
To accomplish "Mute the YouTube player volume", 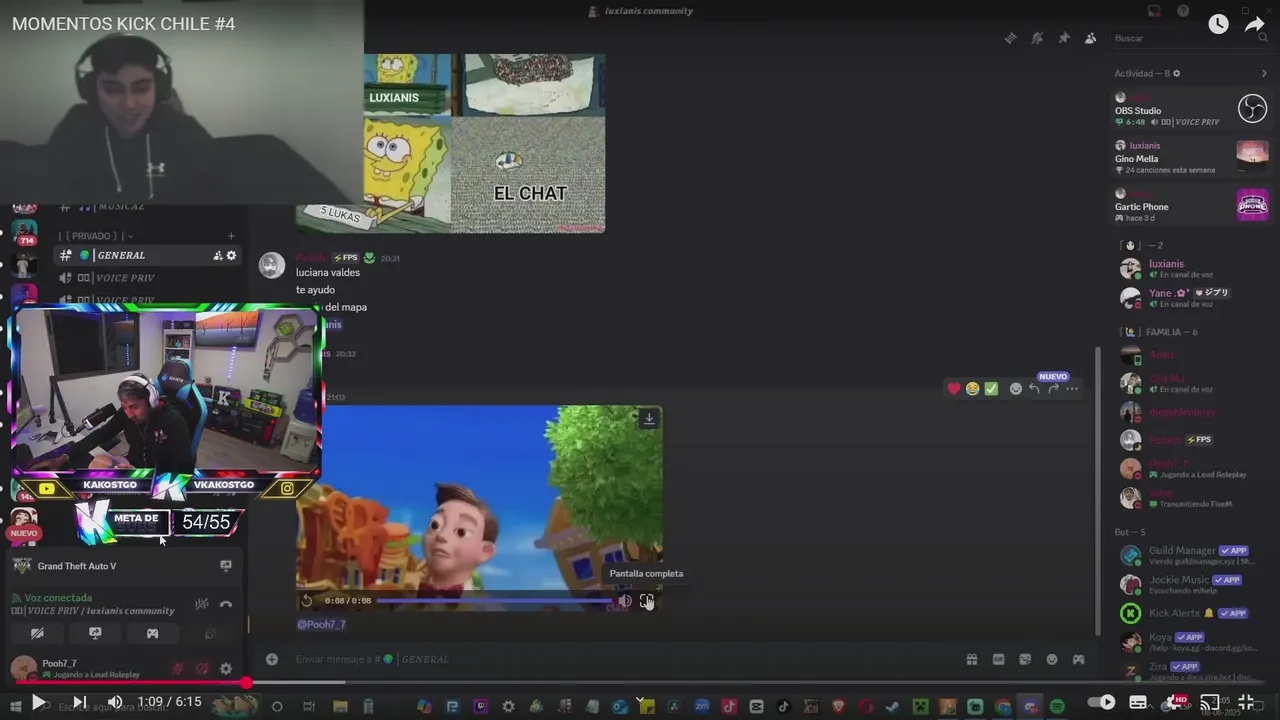I will point(115,702).
